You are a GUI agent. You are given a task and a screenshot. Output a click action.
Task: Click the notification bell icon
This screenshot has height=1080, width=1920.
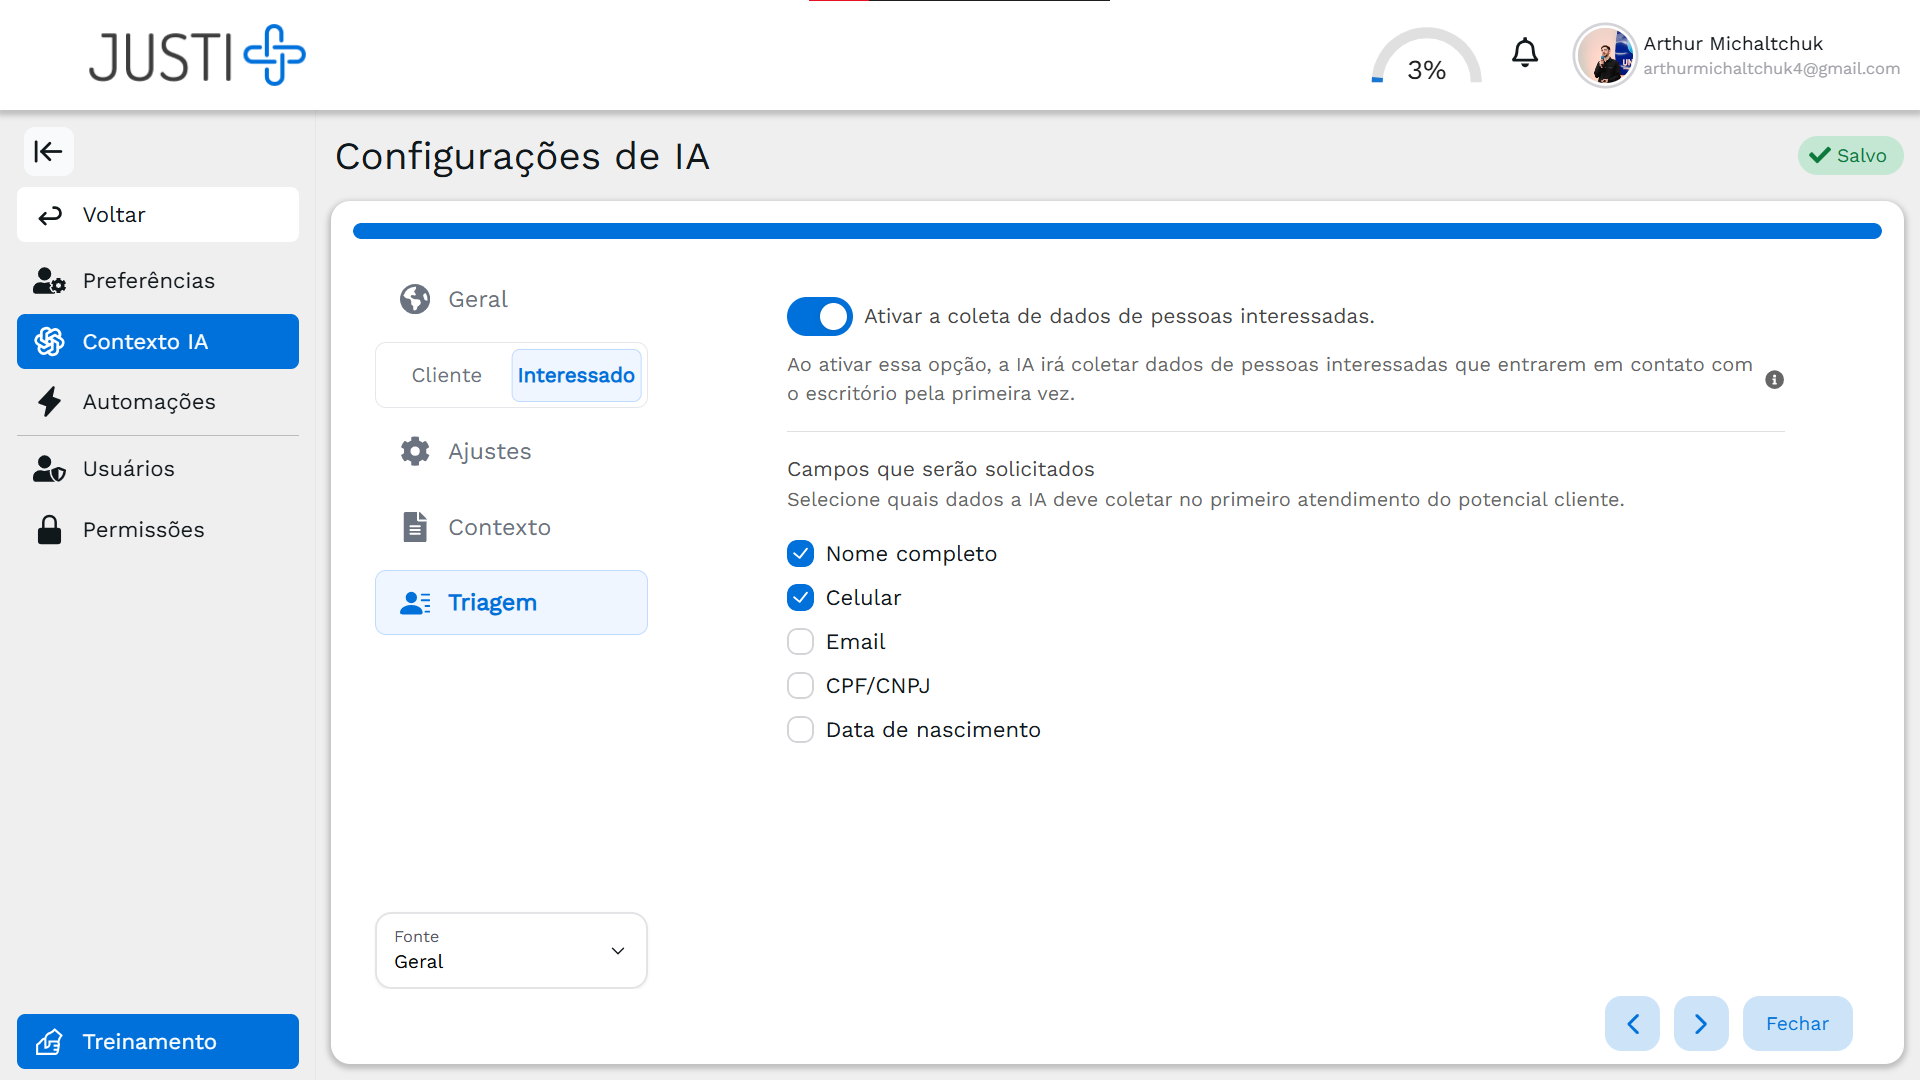tap(1524, 53)
